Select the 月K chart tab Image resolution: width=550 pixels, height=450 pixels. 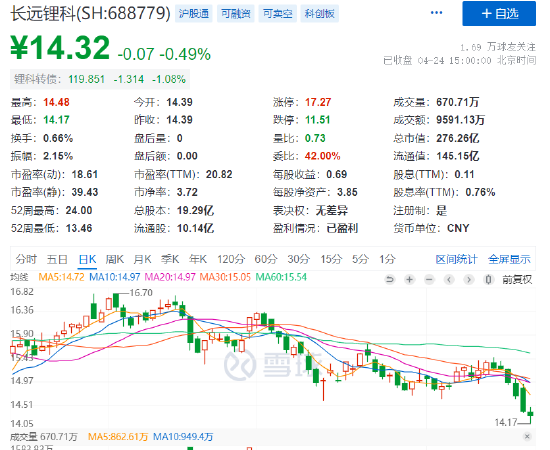click(x=142, y=260)
